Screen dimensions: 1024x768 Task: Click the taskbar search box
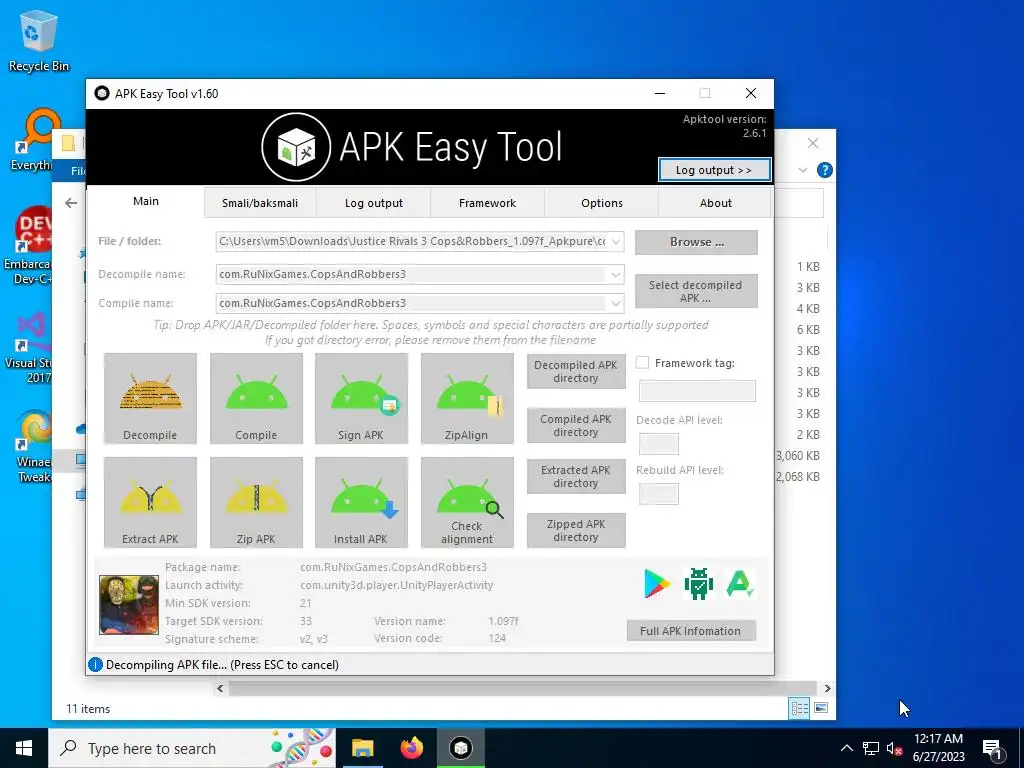(192, 748)
